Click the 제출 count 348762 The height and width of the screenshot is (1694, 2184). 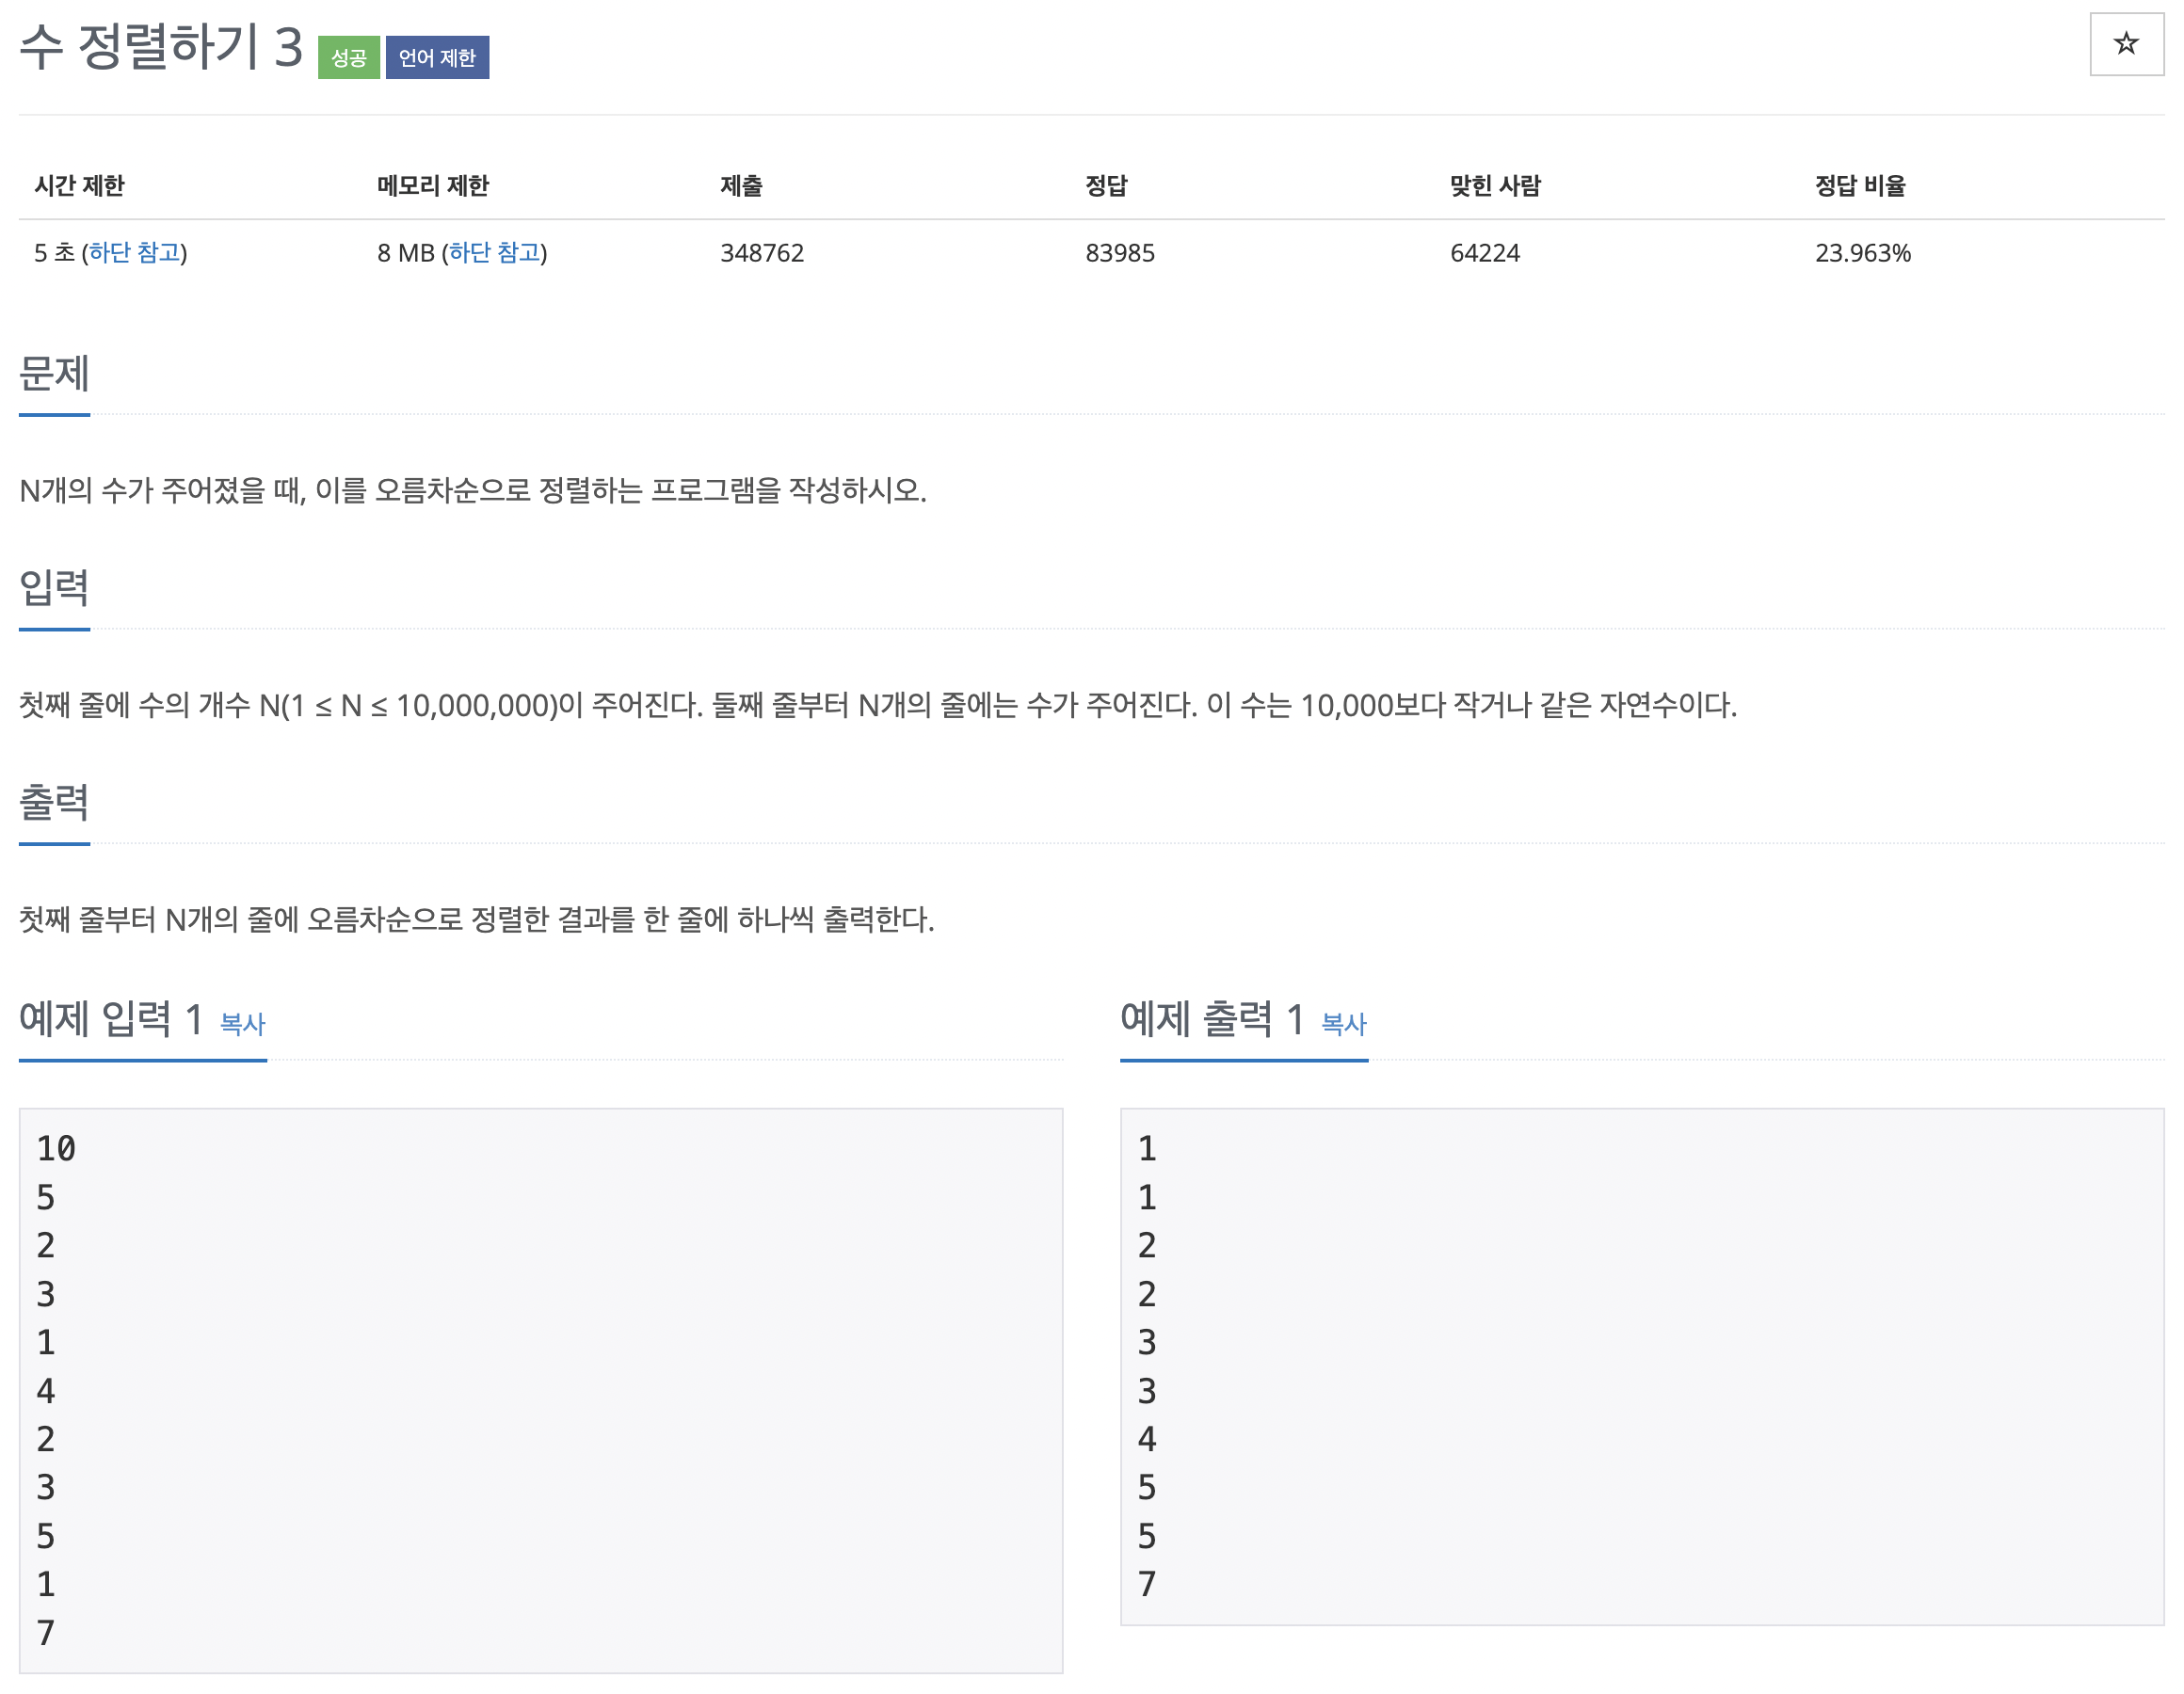[762, 253]
